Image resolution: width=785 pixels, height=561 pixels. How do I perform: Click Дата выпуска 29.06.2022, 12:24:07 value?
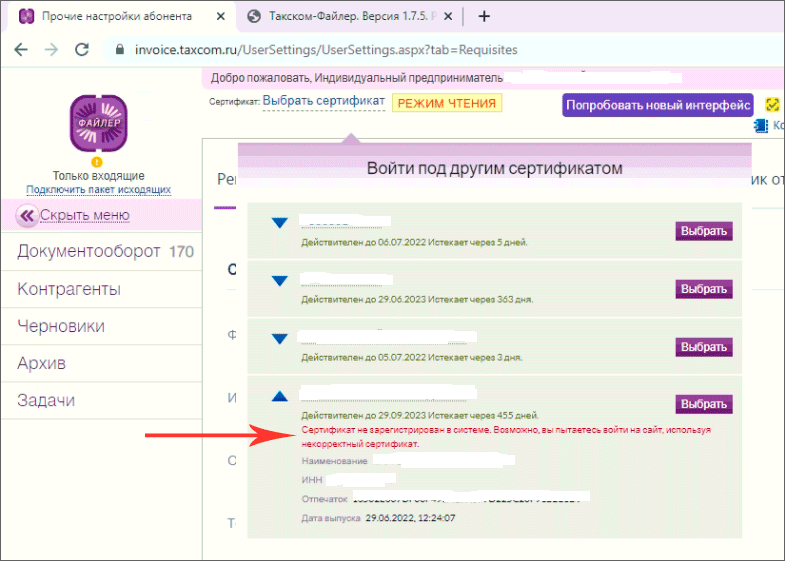click(x=410, y=518)
